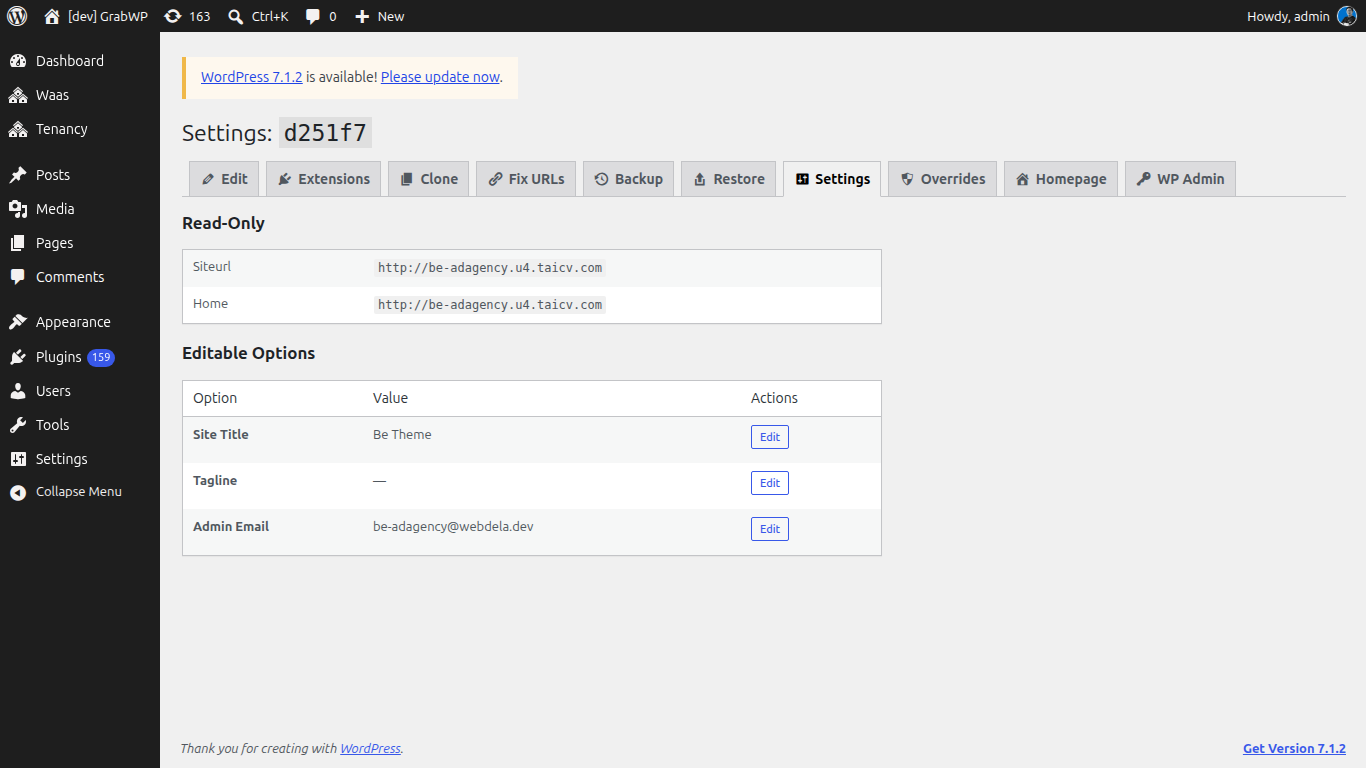Open the Backup tab
The height and width of the screenshot is (768, 1366).
629,179
